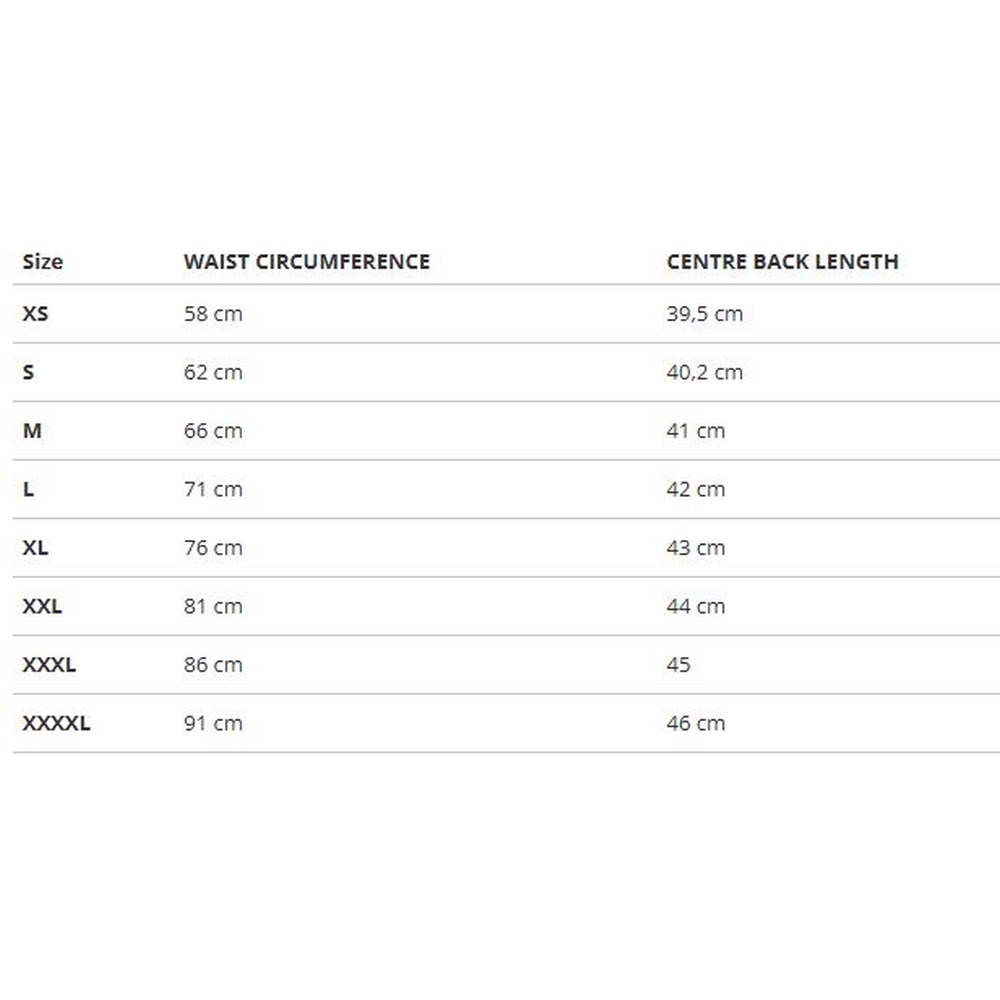The height and width of the screenshot is (1000, 1000).
Task: Click the WAIST CIRCUMFERENCE column header
Action: (306, 262)
